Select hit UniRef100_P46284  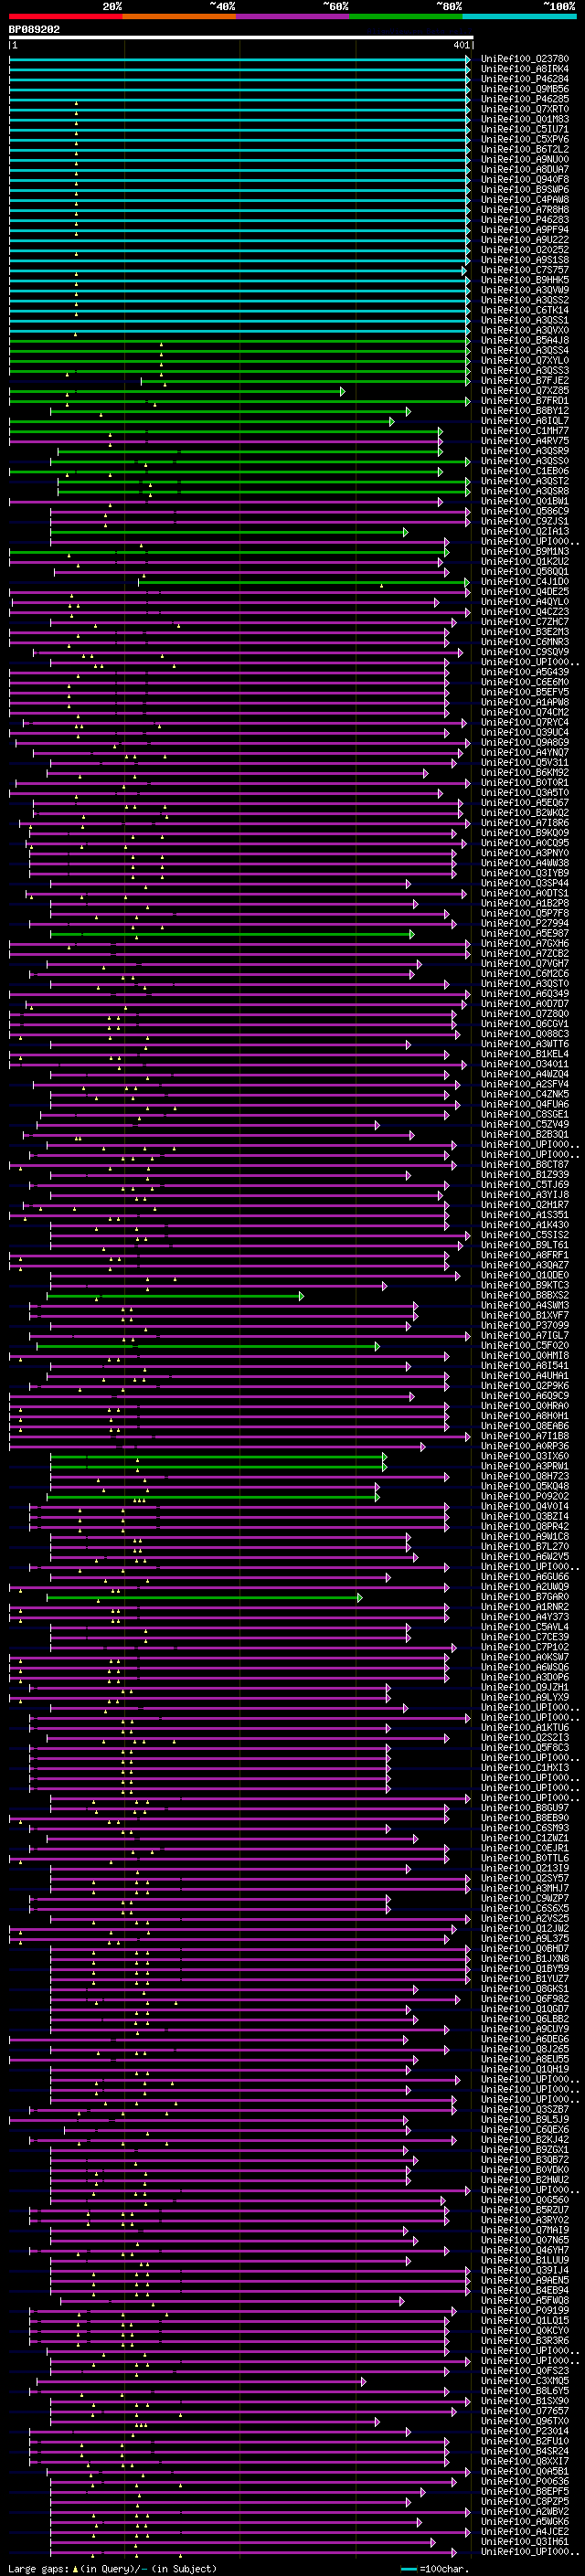pos(524,79)
